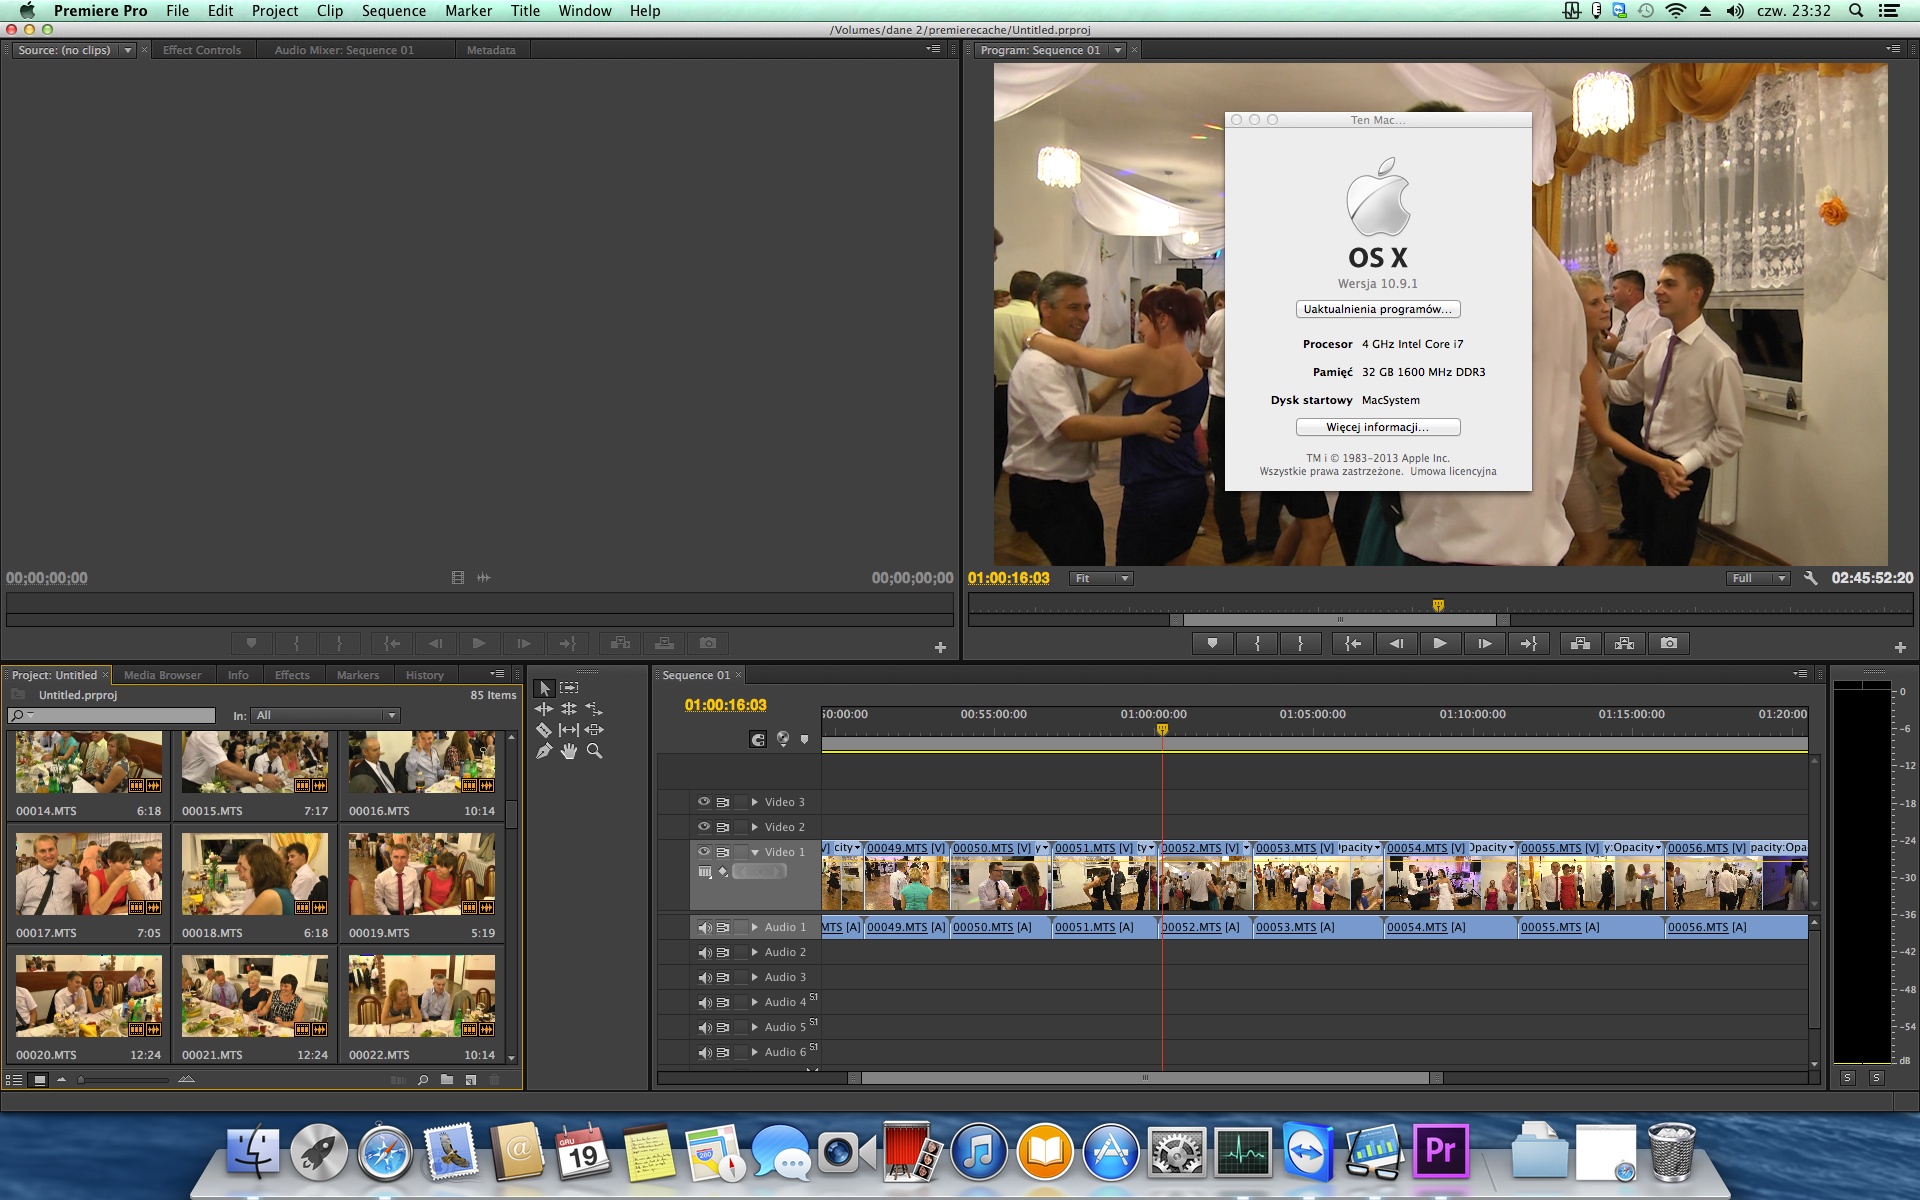The image size is (1920, 1200).
Task: Open the In: All search scope dropdown
Action: (326, 715)
